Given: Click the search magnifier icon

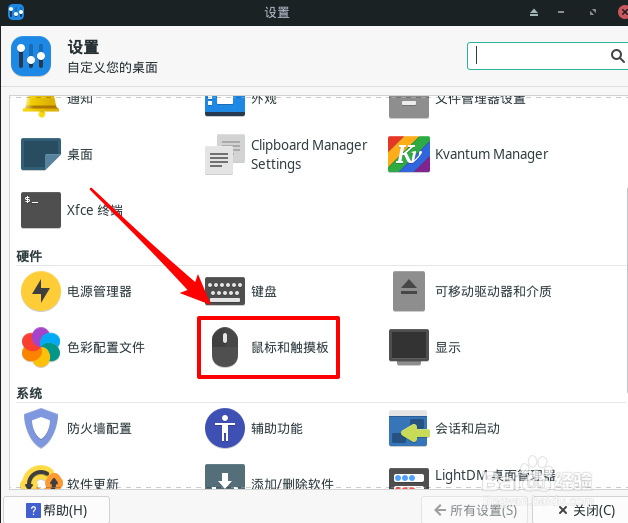Looking at the screenshot, I should point(618,56).
